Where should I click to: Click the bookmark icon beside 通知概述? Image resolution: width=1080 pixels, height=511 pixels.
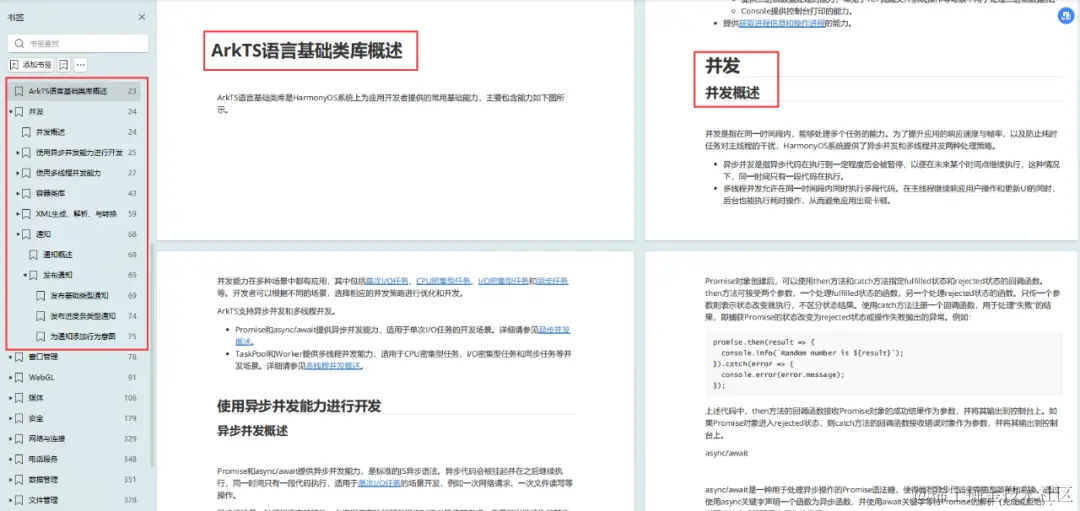(33, 255)
